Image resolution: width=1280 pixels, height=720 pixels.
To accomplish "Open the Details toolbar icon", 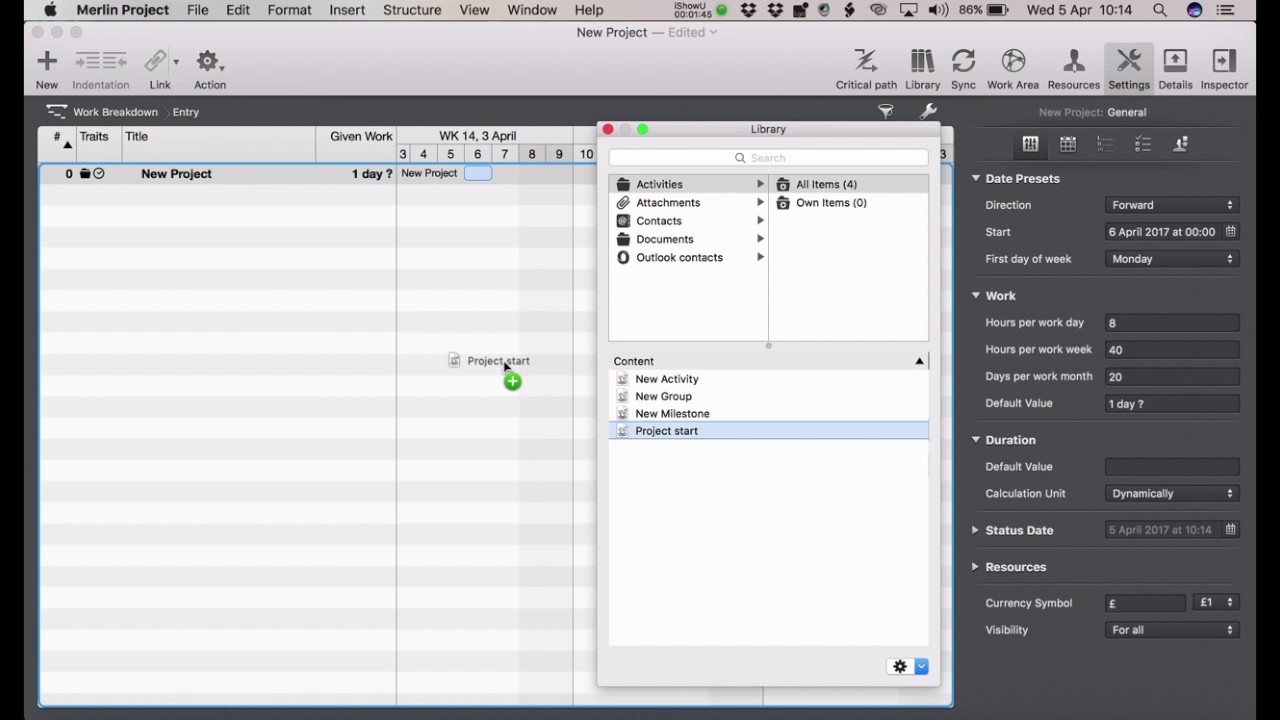I will (1175, 62).
